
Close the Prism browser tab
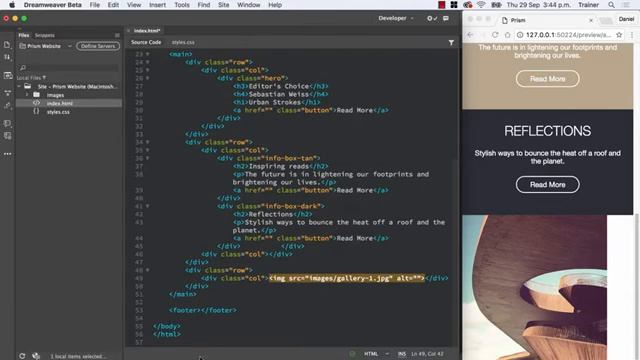click(x=591, y=20)
